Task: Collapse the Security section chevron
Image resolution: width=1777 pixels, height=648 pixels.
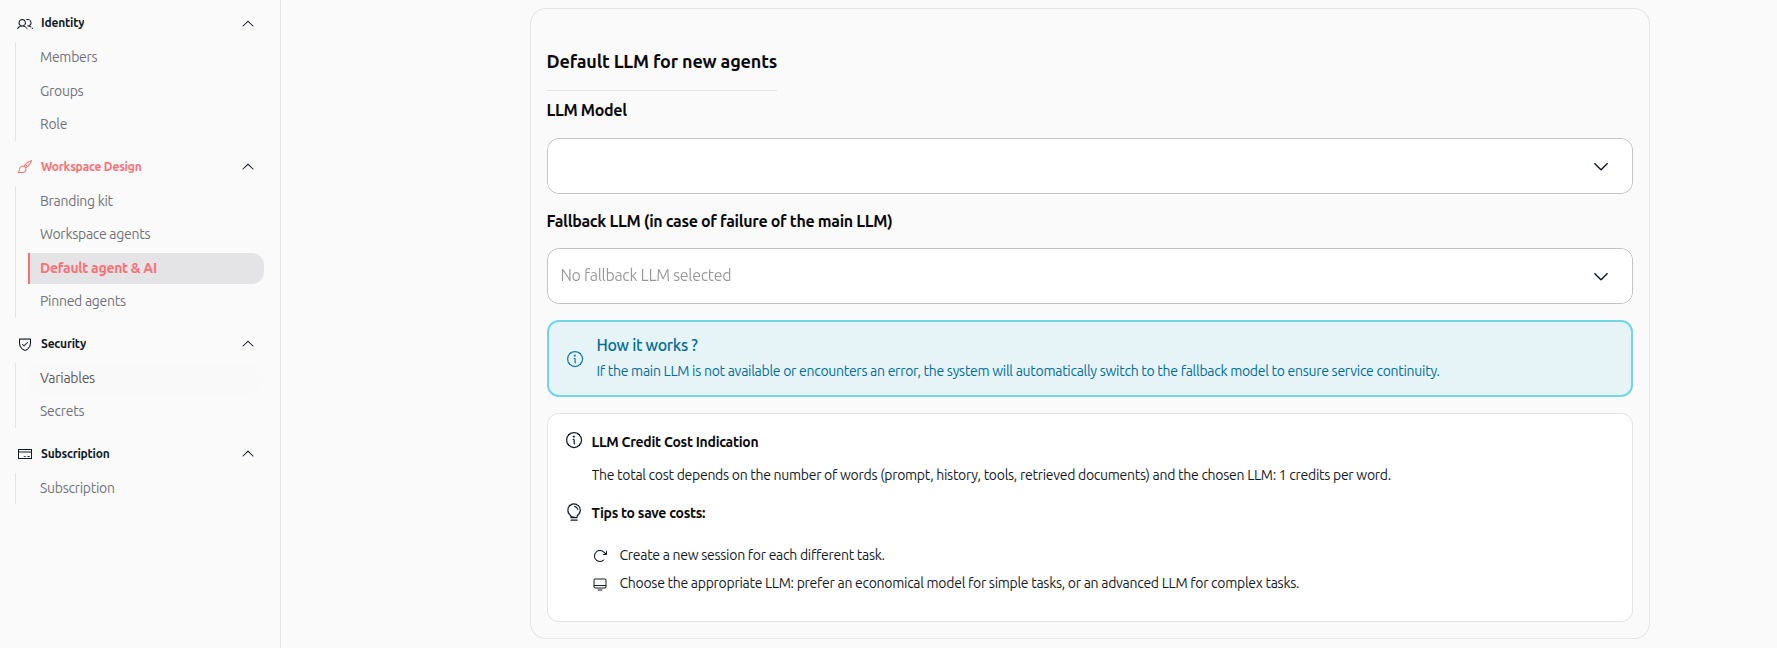Action: click(x=248, y=344)
